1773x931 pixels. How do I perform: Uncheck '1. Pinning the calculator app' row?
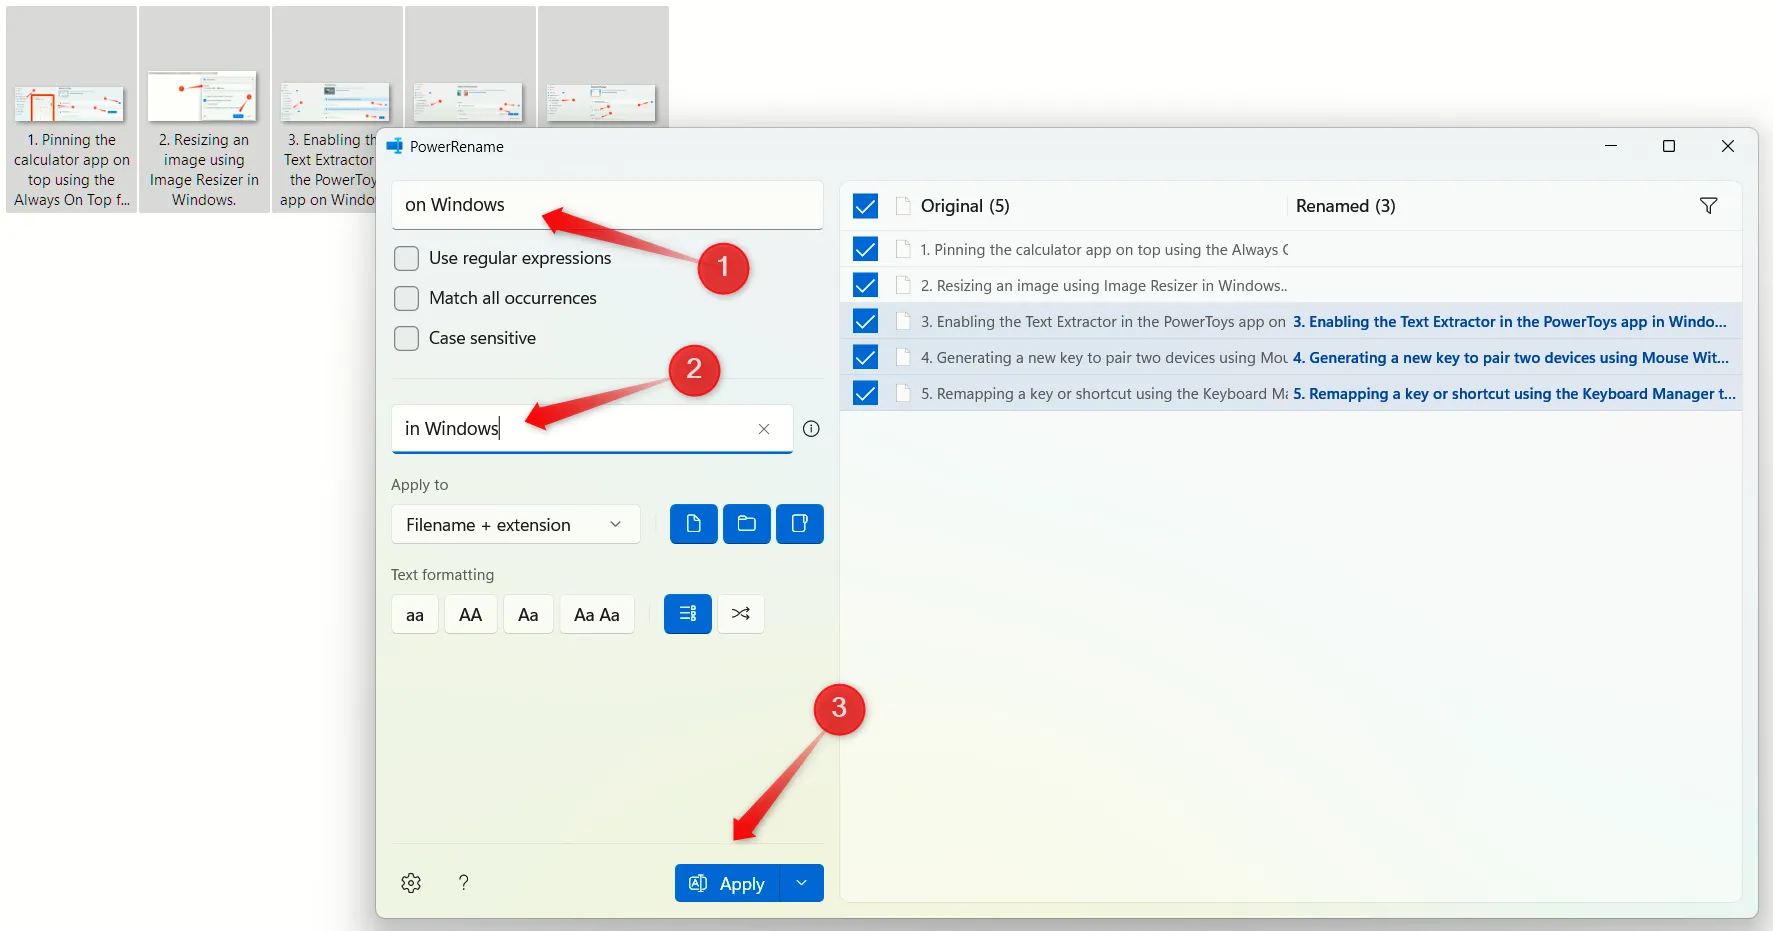tap(865, 250)
